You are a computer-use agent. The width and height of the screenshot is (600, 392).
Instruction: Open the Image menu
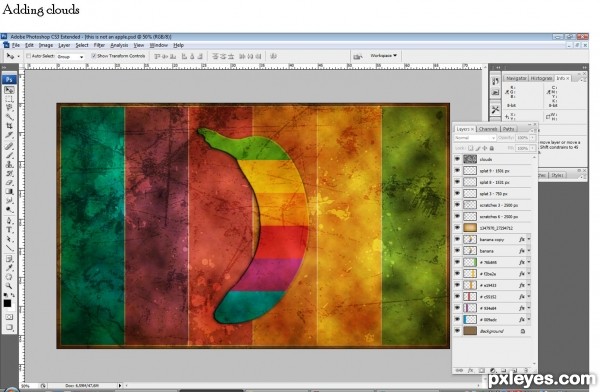46,45
